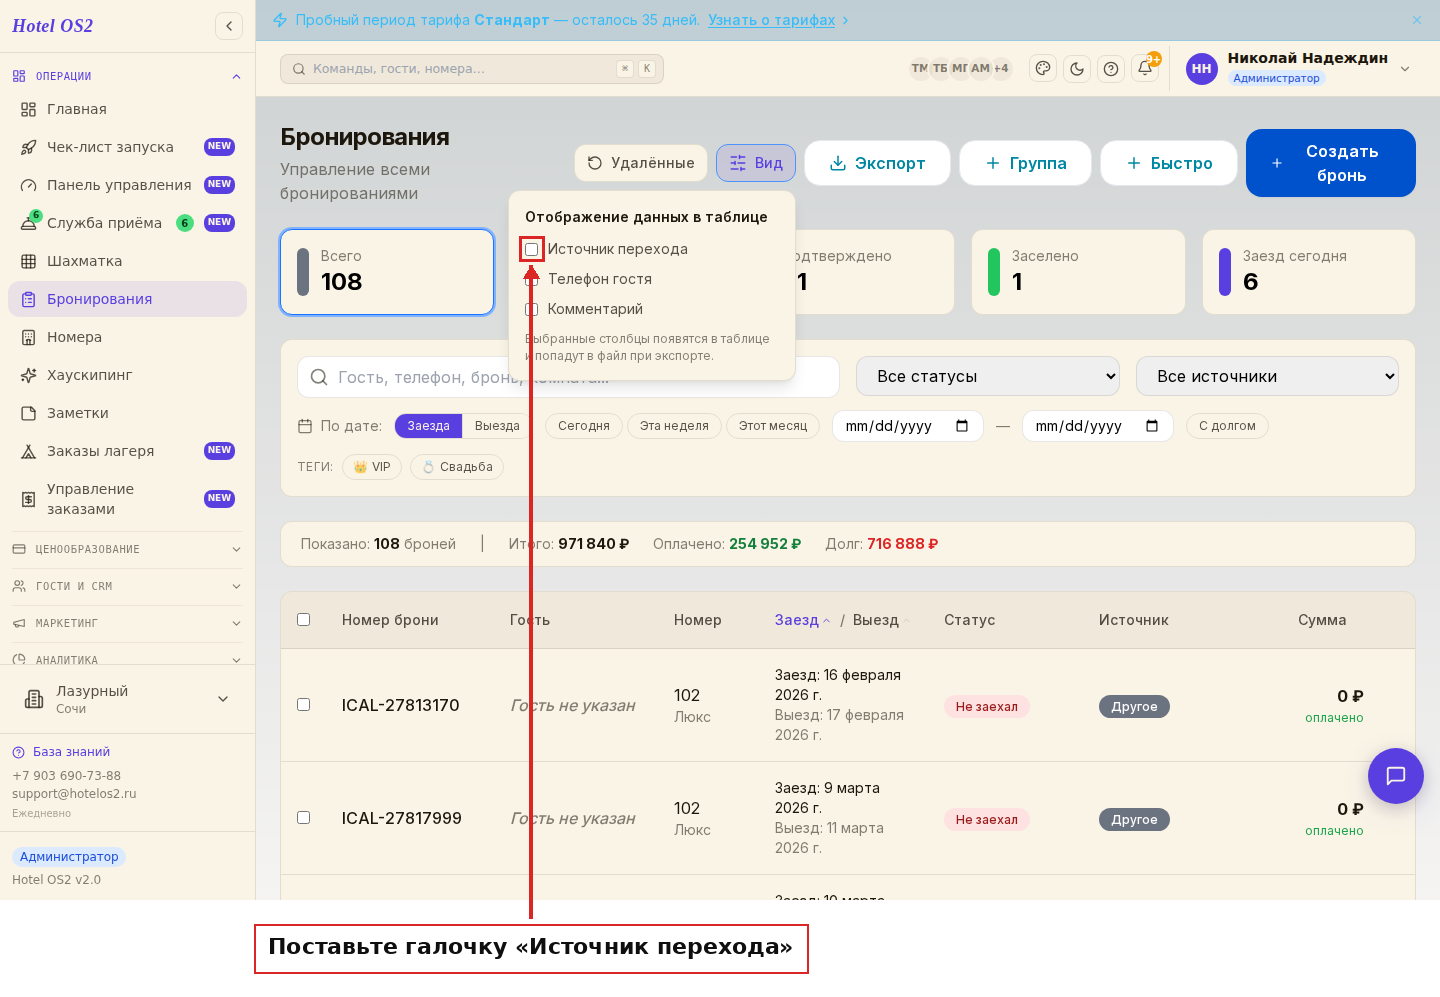This screenshot has height=997, width=1440.
Task: Expand the ГОСТИ И CRM section
Action: click(127, 586)
